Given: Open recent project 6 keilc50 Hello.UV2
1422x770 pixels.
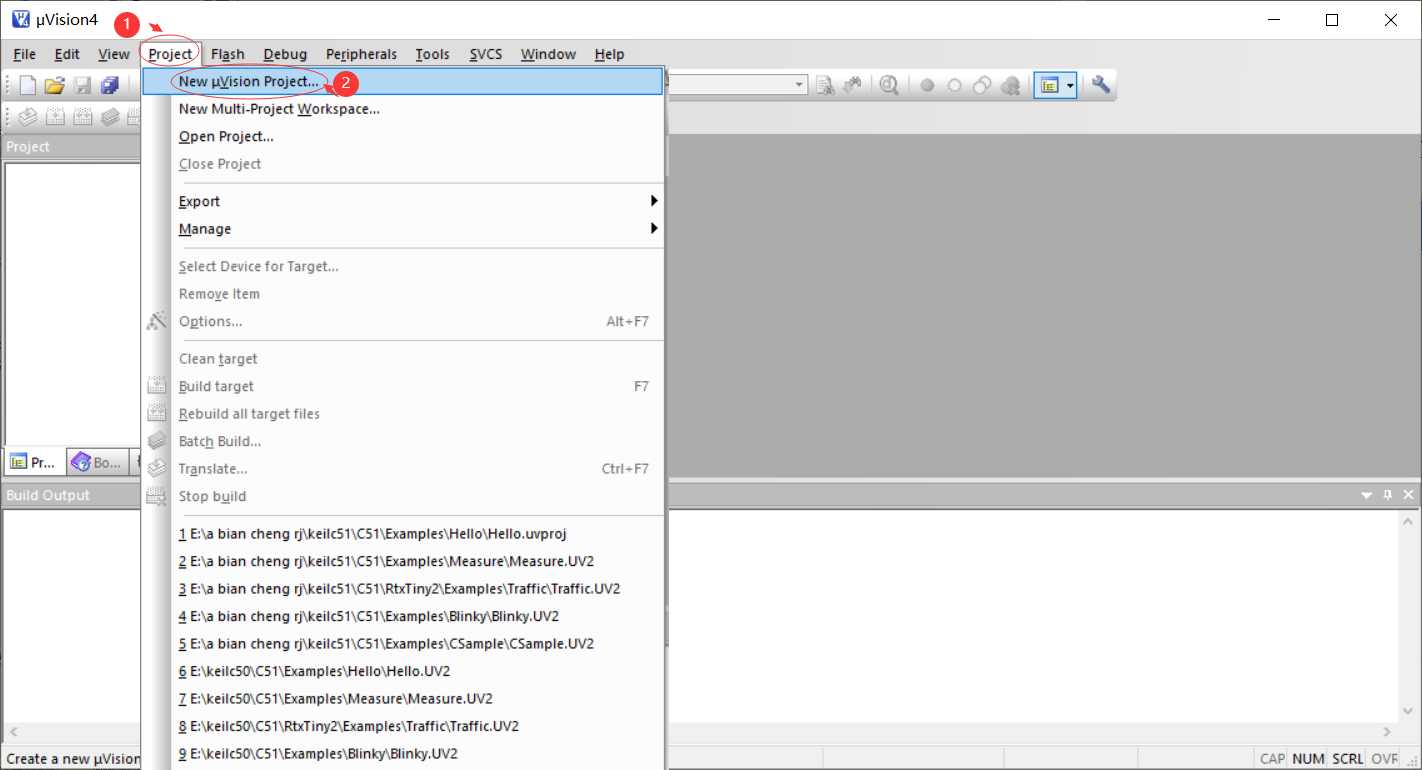Looking at the screenshot, I should 403,671.
